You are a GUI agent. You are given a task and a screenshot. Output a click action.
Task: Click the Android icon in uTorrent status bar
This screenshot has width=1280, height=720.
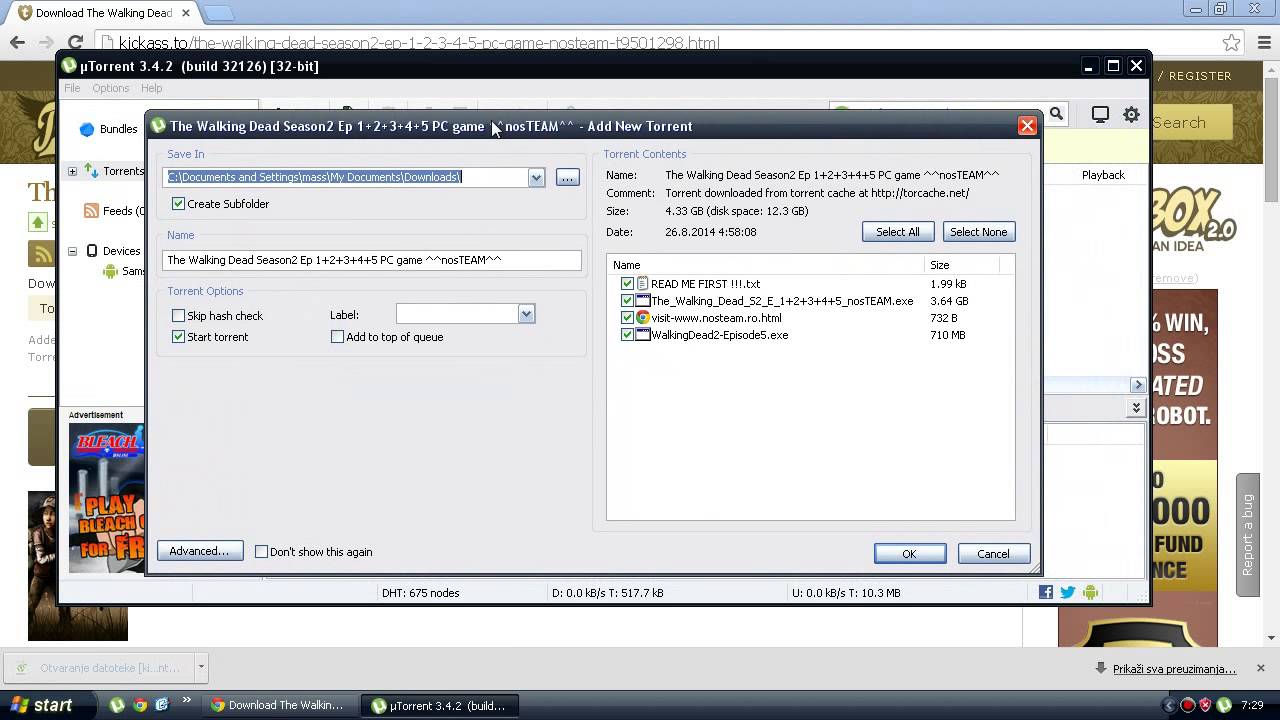(1091, 593)
